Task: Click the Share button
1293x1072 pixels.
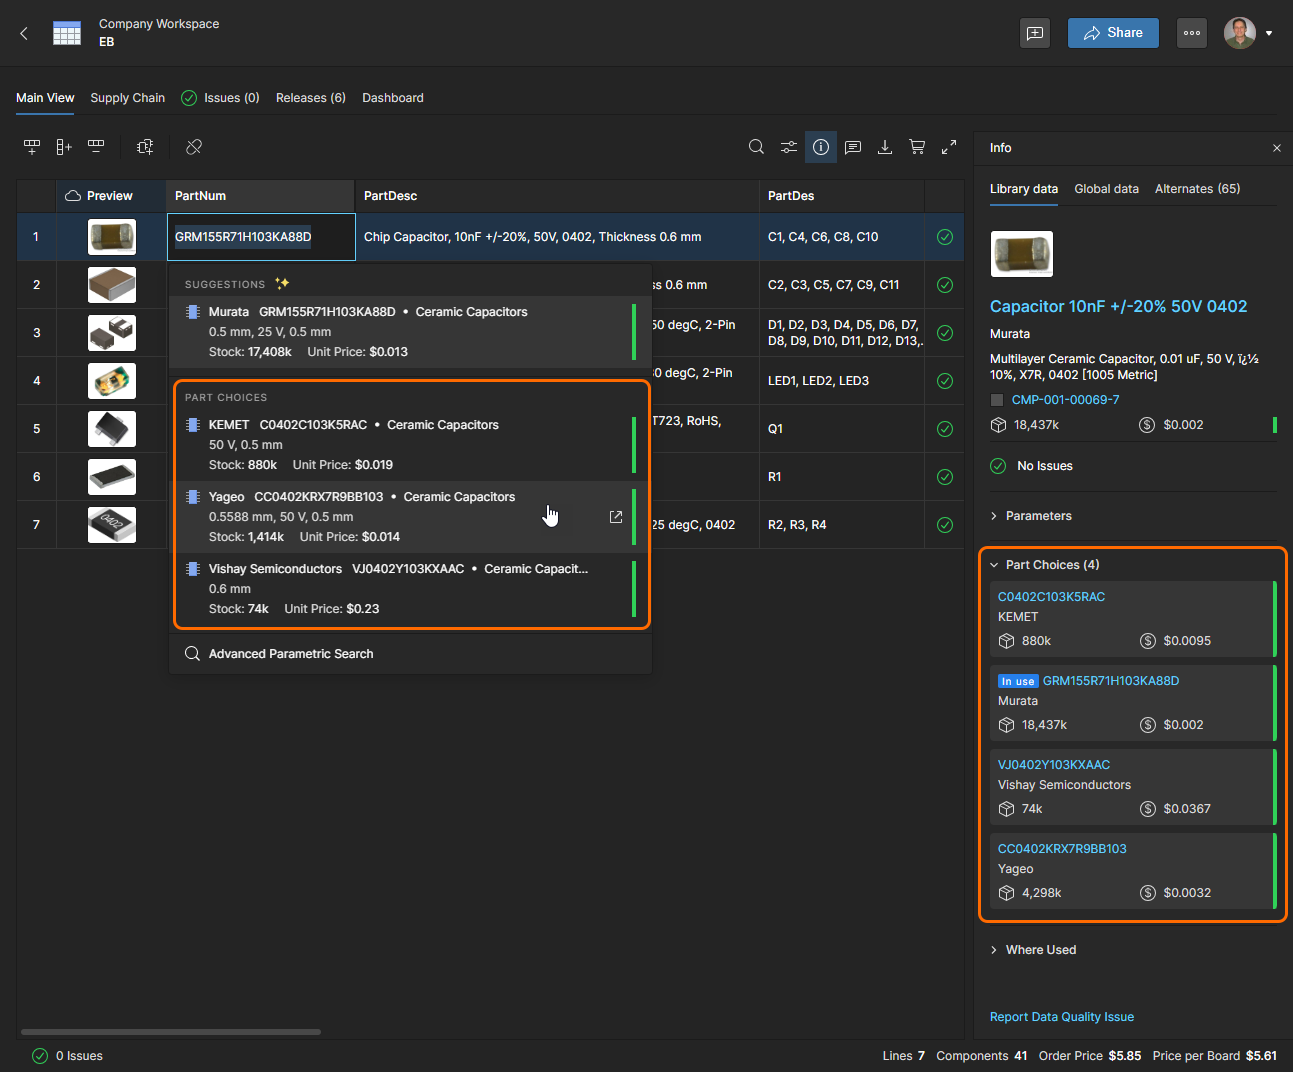Action: click(1112, 33)
